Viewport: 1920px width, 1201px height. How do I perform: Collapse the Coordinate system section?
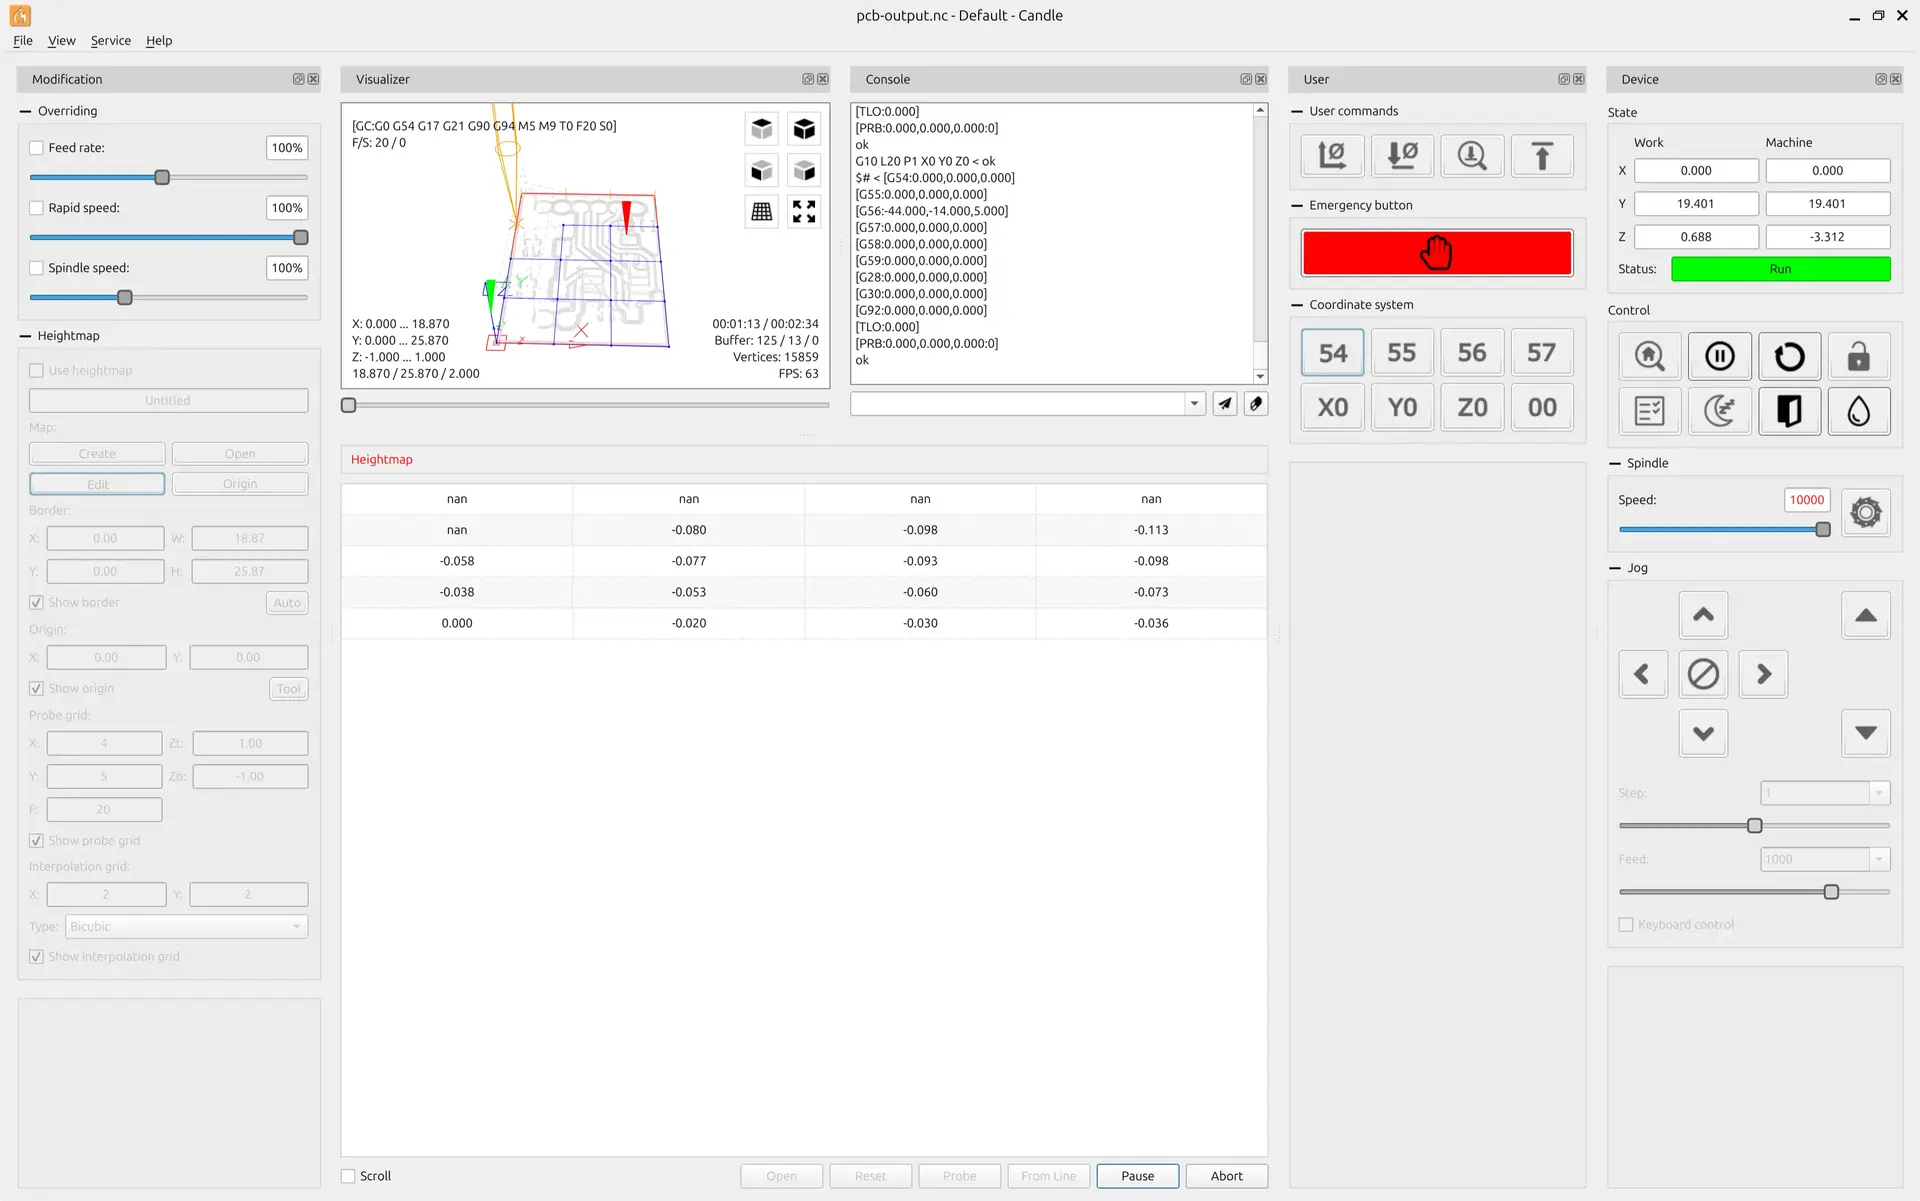(x=1297, y=305)
